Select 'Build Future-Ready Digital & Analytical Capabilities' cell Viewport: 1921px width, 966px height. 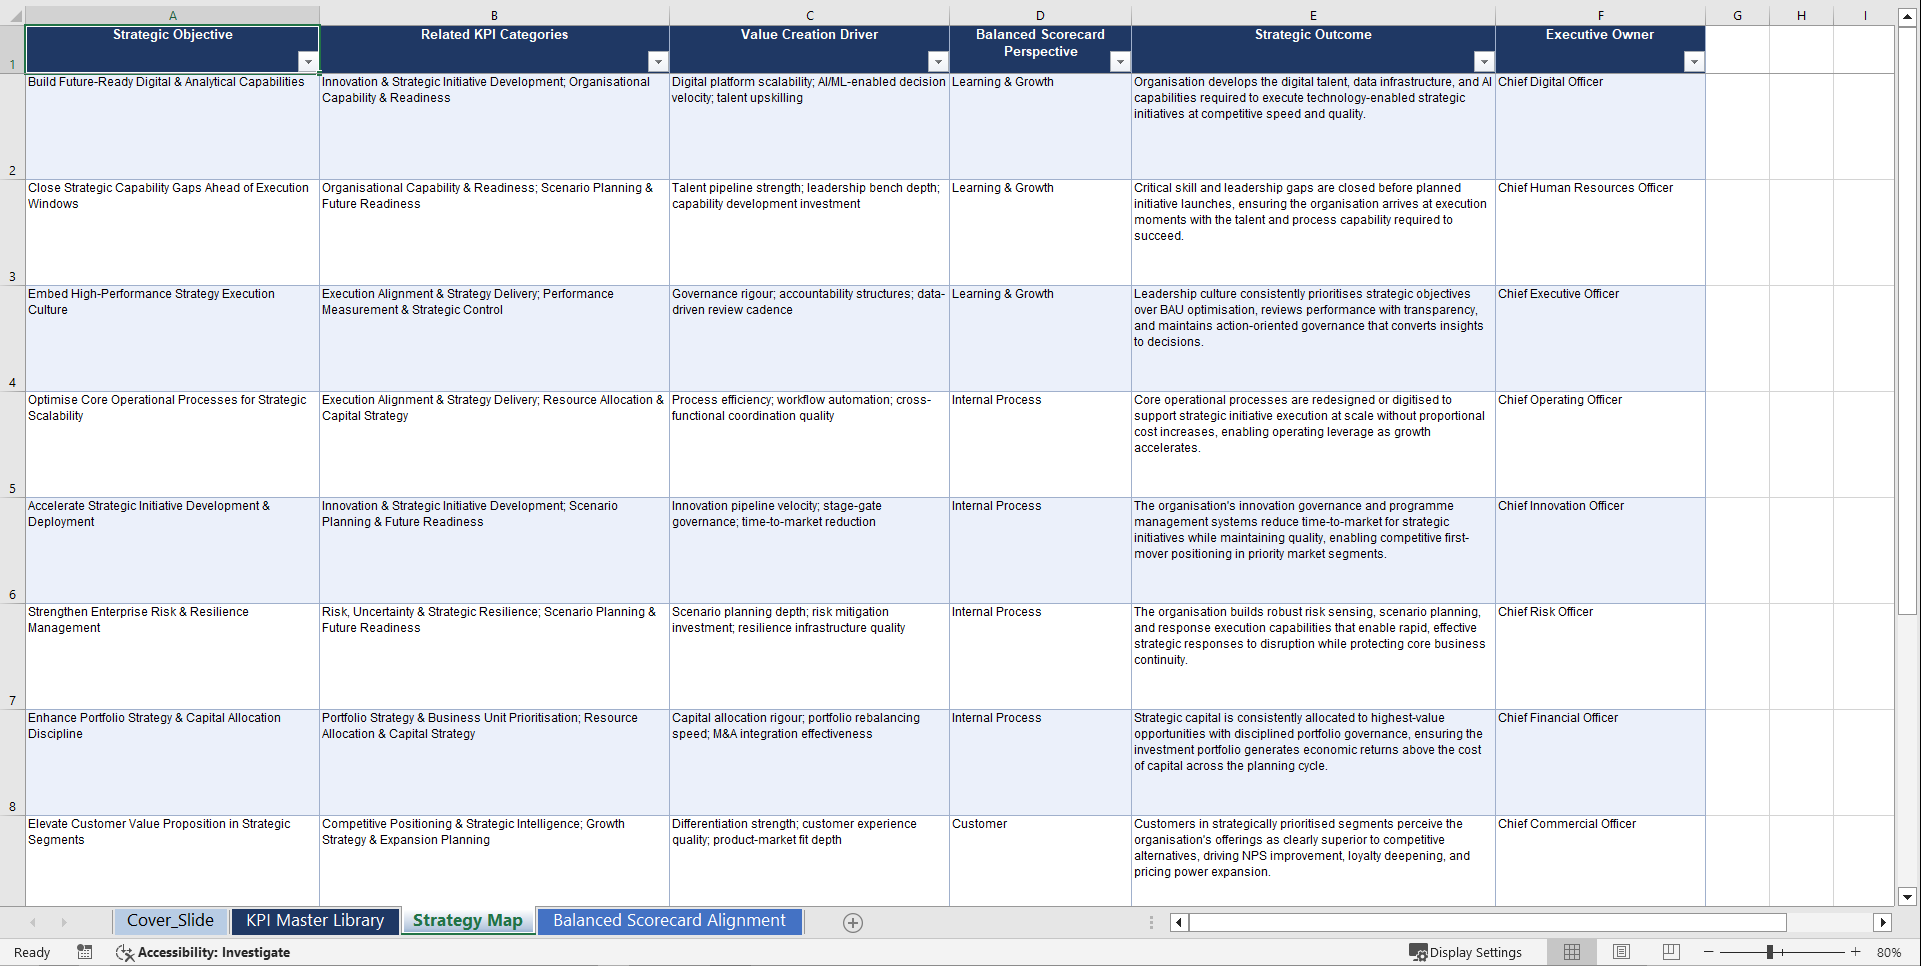click(172, 126)
